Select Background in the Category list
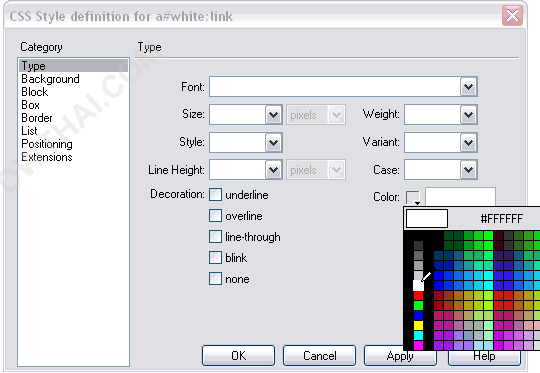The image size is (540, 373). click(50, 79)
